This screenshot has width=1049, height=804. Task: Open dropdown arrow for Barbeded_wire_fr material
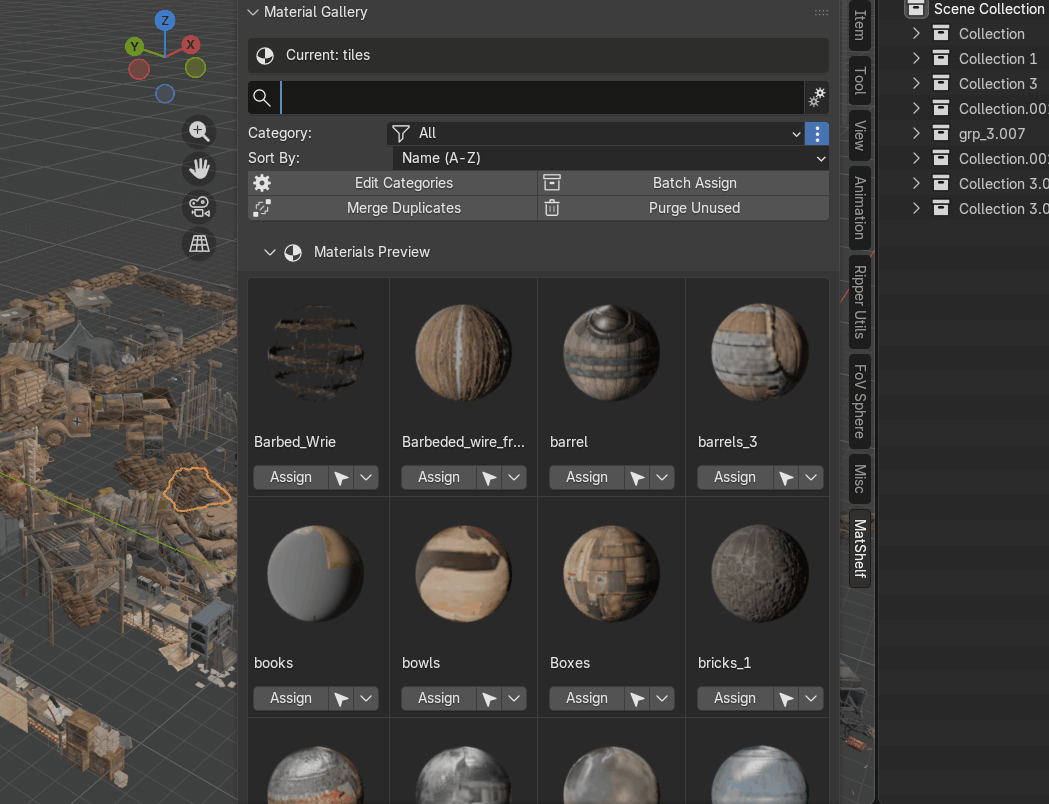[x=514, y=478]
